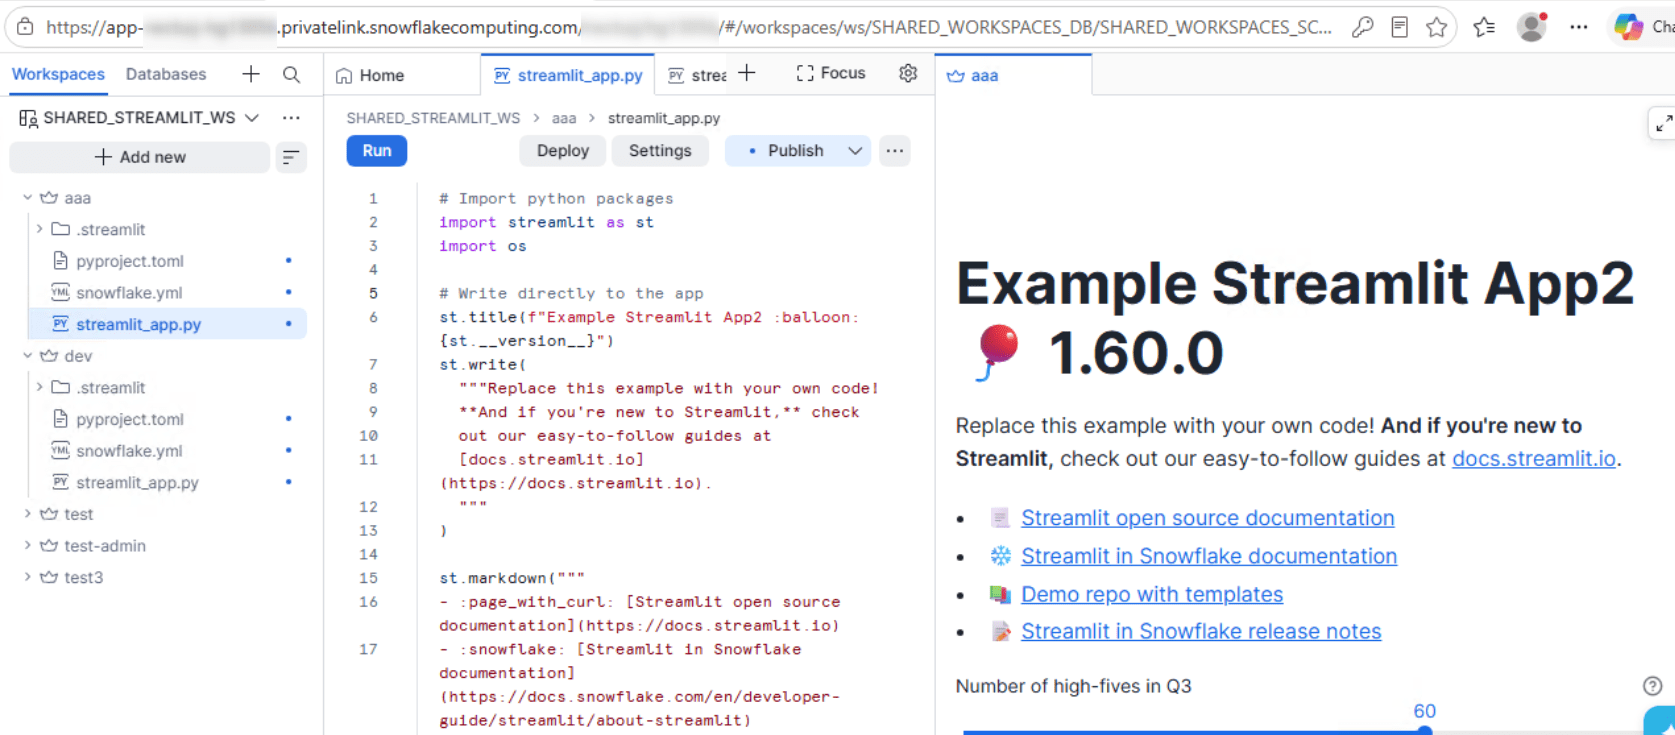
Task: Open the browser profile avatar
Action: point(1531,27)
